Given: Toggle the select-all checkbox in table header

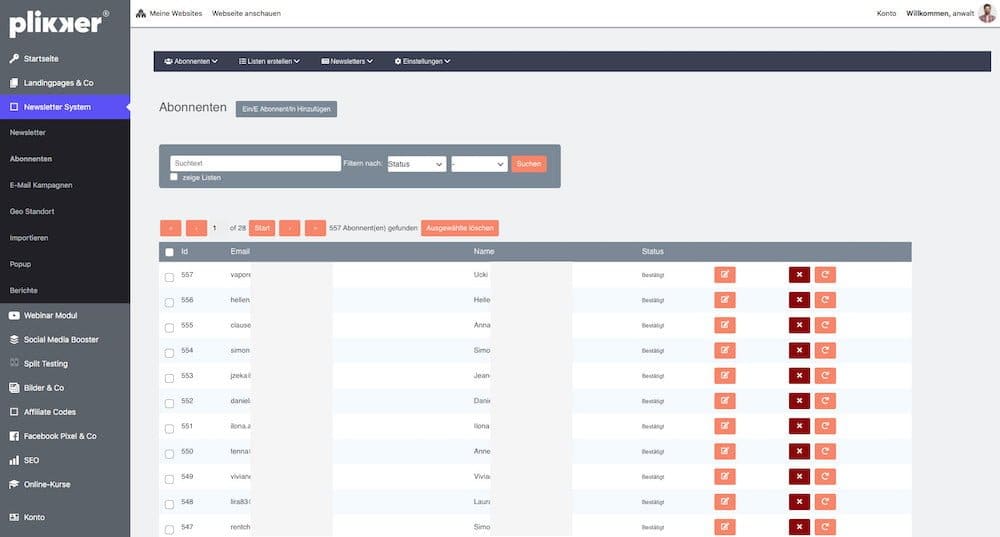Looking at the screenshot, I should tap(169, 252).
